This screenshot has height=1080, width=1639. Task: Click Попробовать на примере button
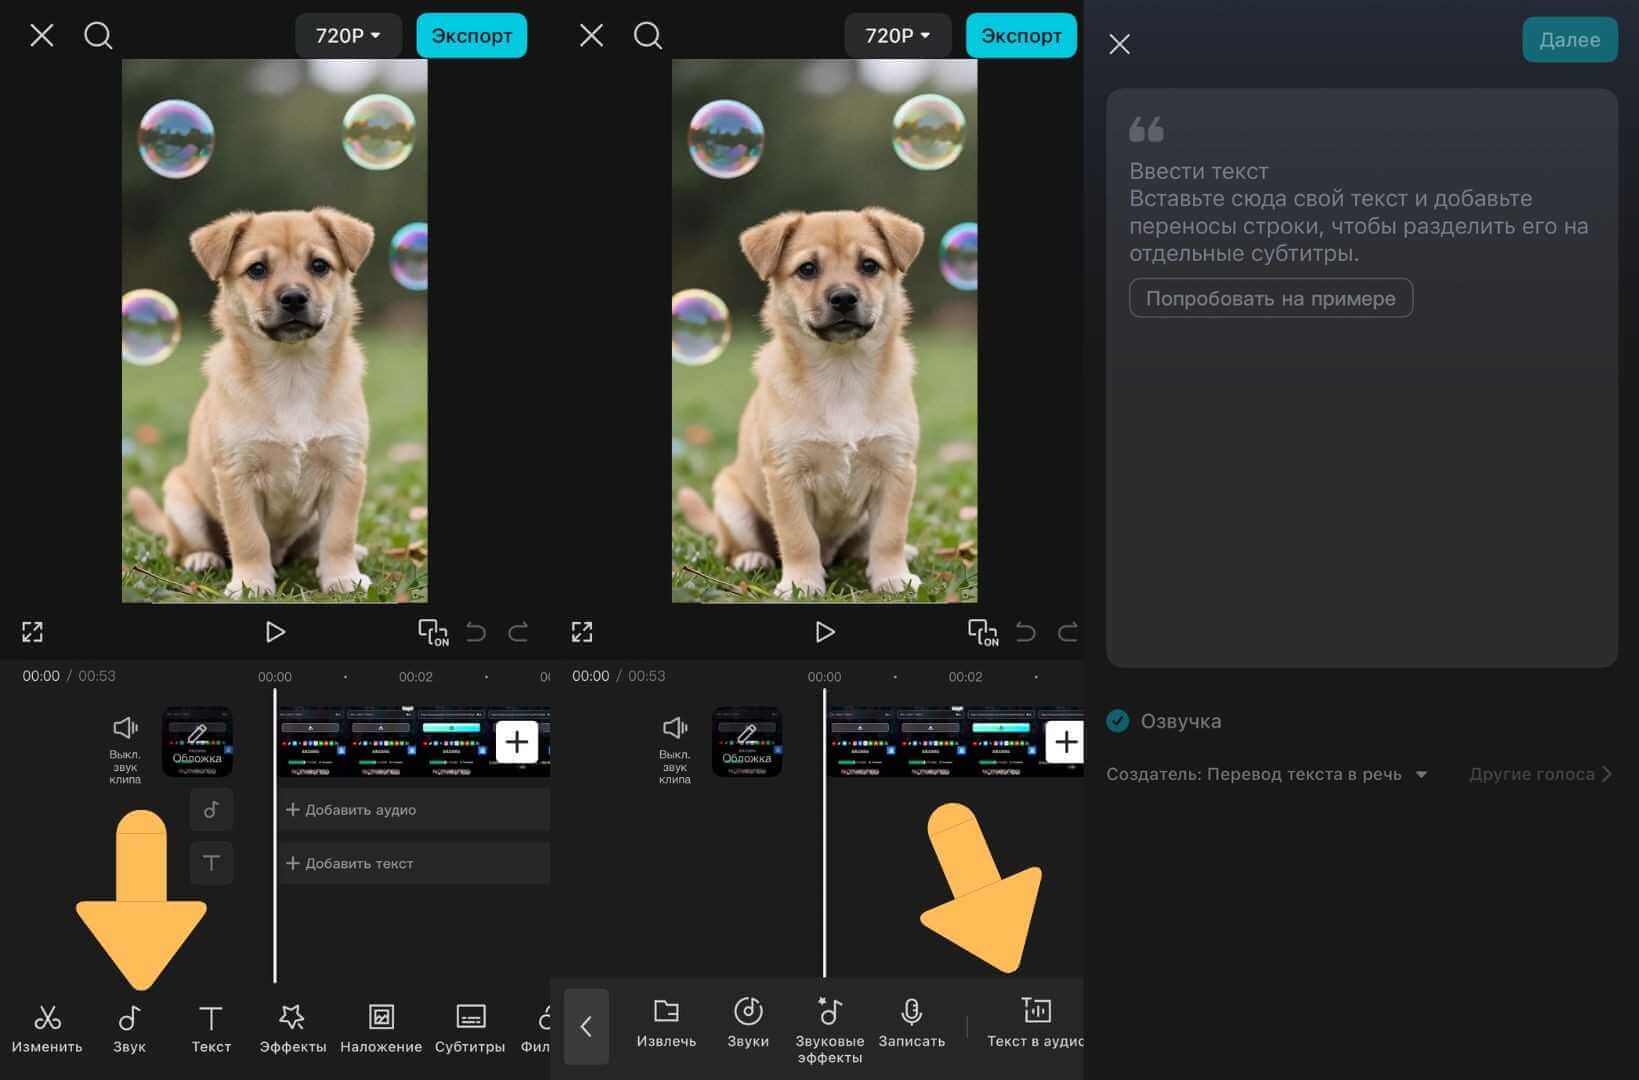(x=1270, y=298)
